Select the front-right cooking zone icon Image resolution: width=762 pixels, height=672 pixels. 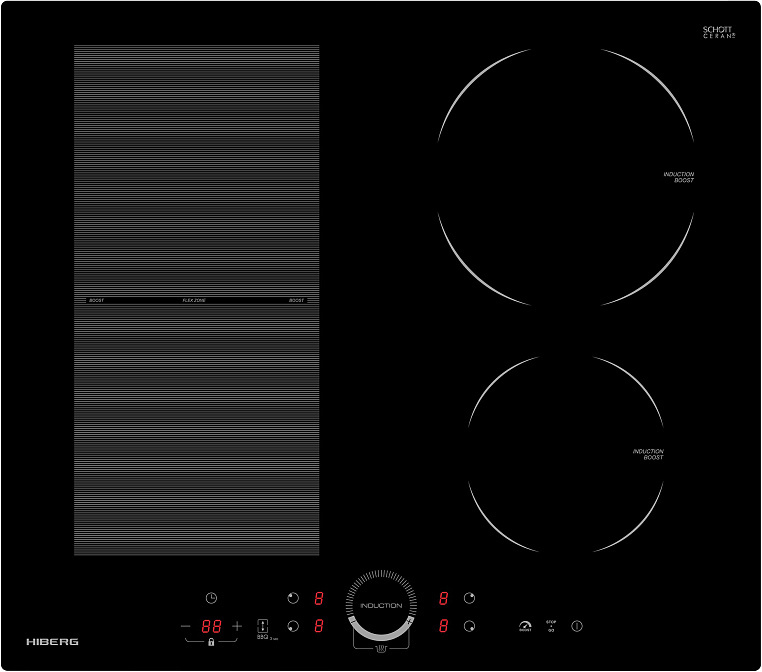[469, 627]
